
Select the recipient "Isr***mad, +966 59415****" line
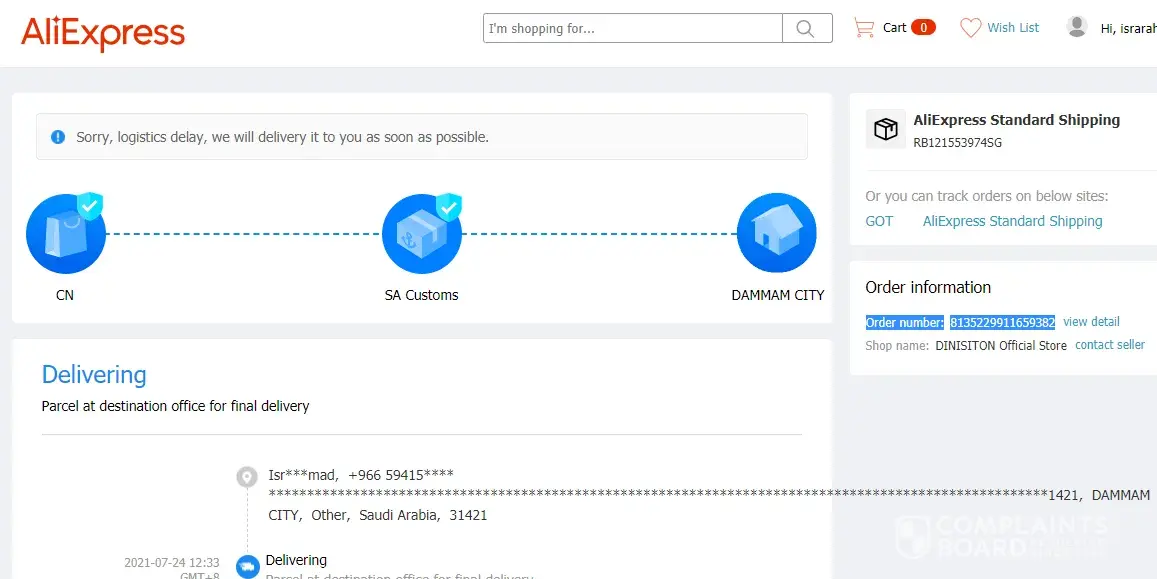(361, 475)
